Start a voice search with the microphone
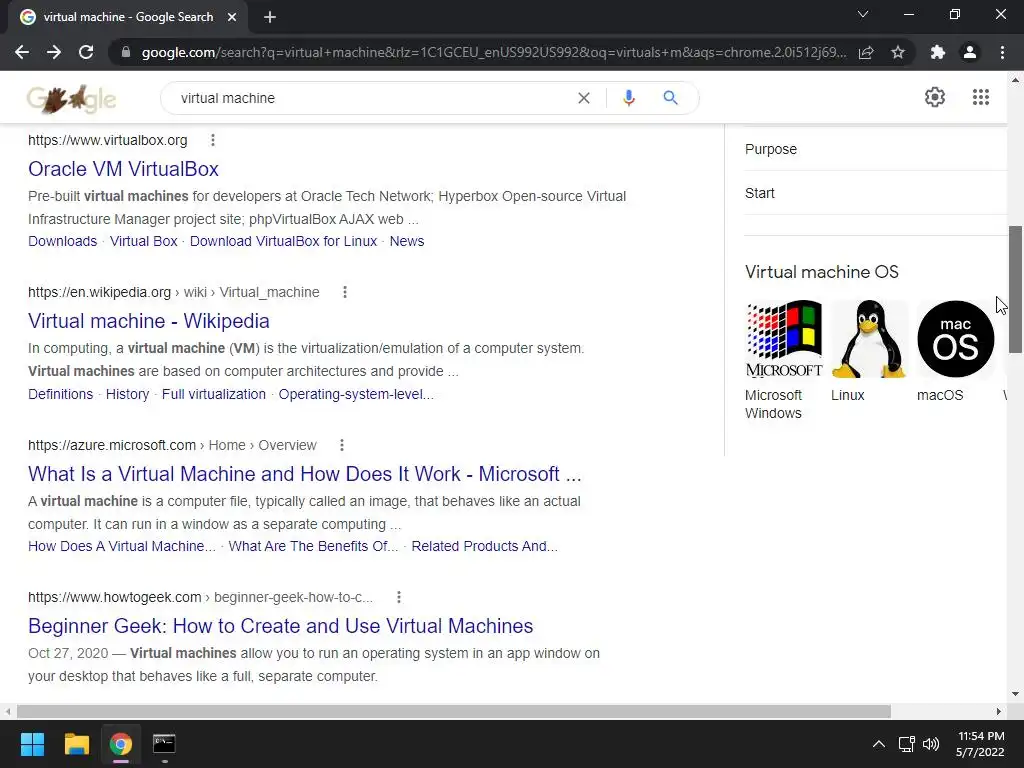The height and width of the screenshot is (768, 1024). point(629,98)
